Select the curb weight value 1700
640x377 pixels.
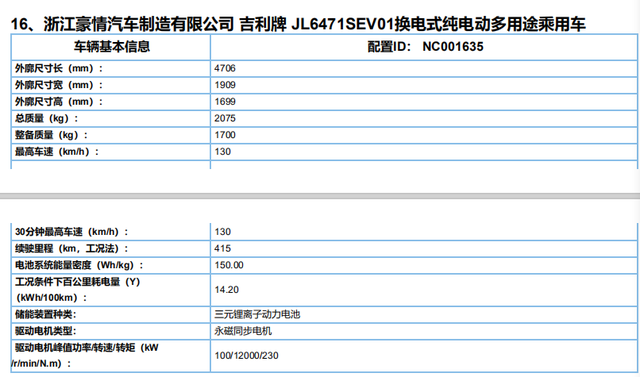coord(225,135)
